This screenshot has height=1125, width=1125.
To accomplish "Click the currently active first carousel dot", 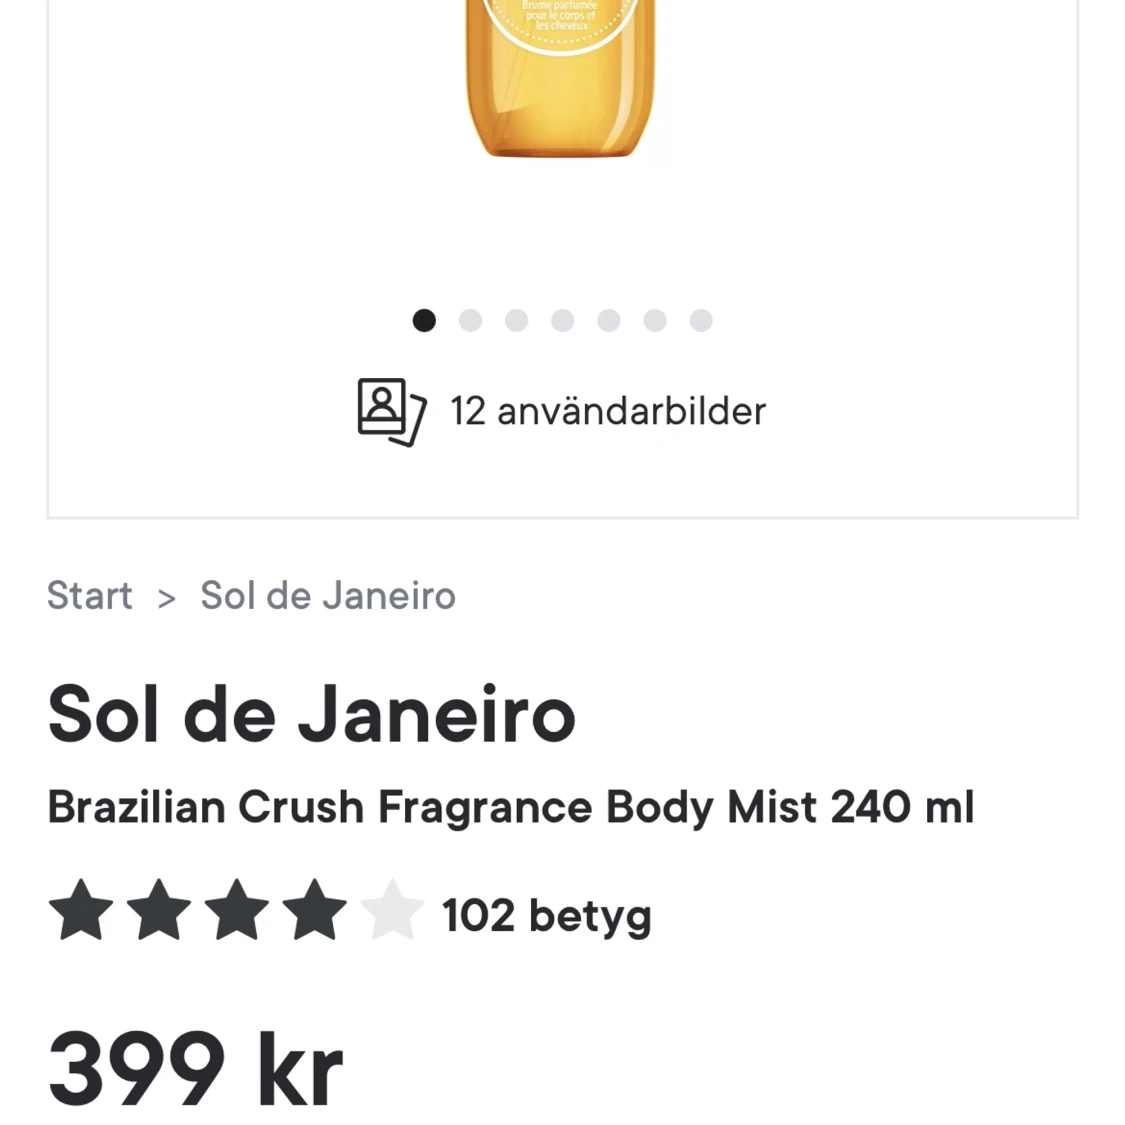I will coord(424,320).
